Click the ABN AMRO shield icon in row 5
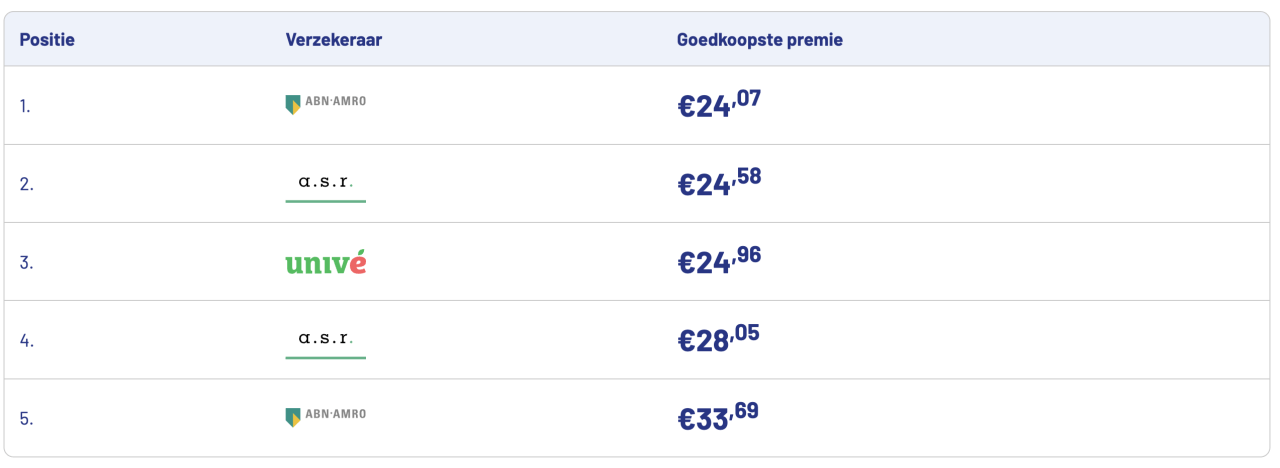The height and width of the screenshot is (468, 1280). [292, 417]
